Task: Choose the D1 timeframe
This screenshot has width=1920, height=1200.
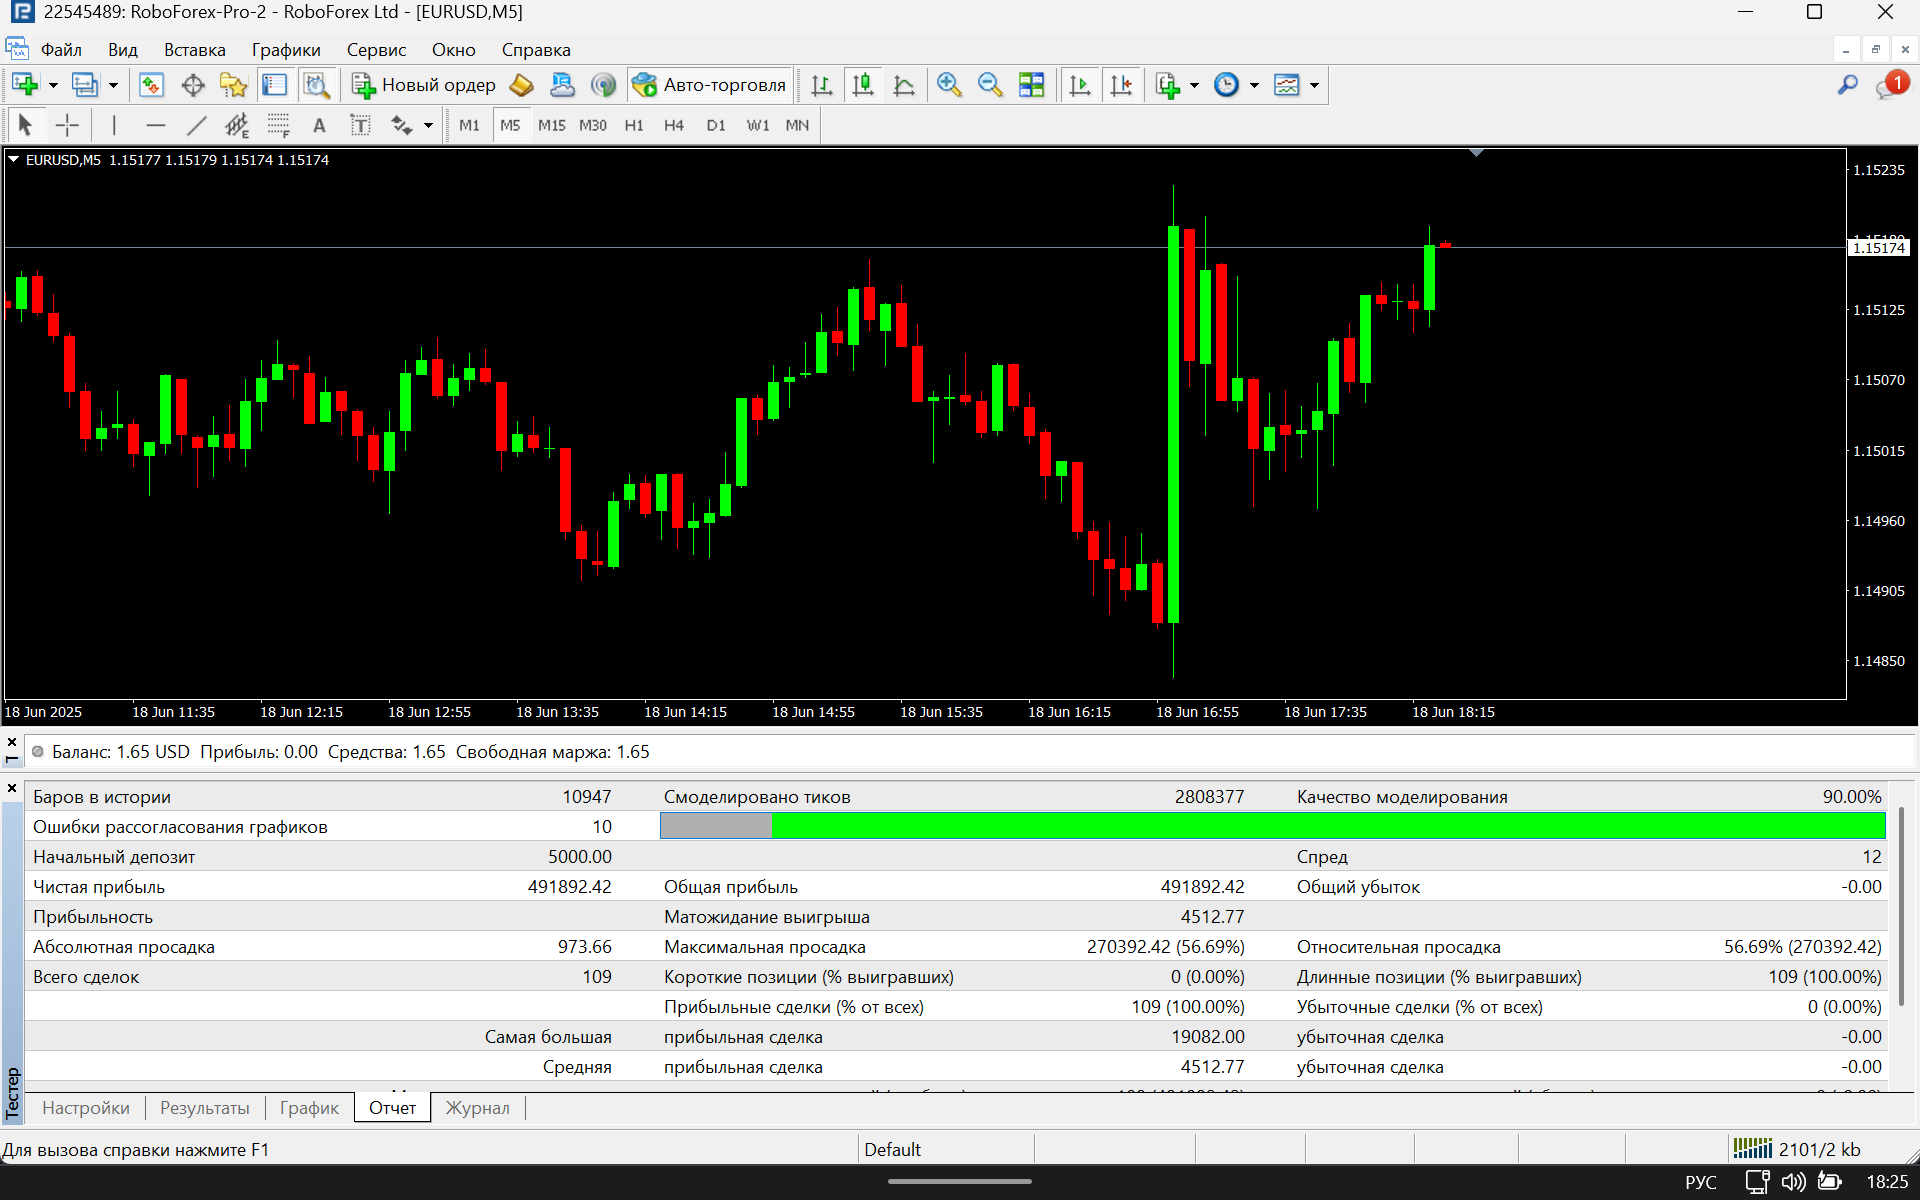Action: (x=716, y=125)
